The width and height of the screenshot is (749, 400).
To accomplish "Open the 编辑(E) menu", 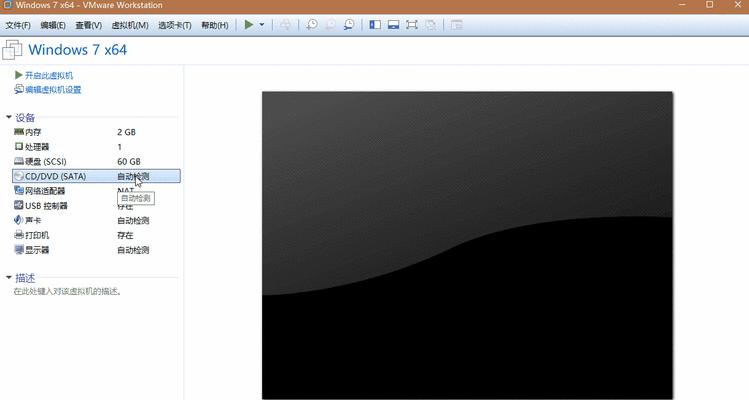I will point(53,25).
